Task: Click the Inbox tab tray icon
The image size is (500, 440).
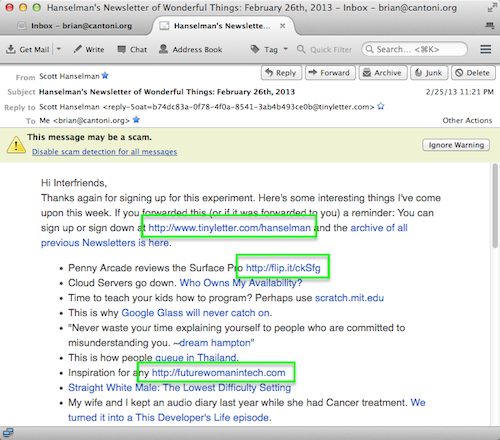Action: 22,26
